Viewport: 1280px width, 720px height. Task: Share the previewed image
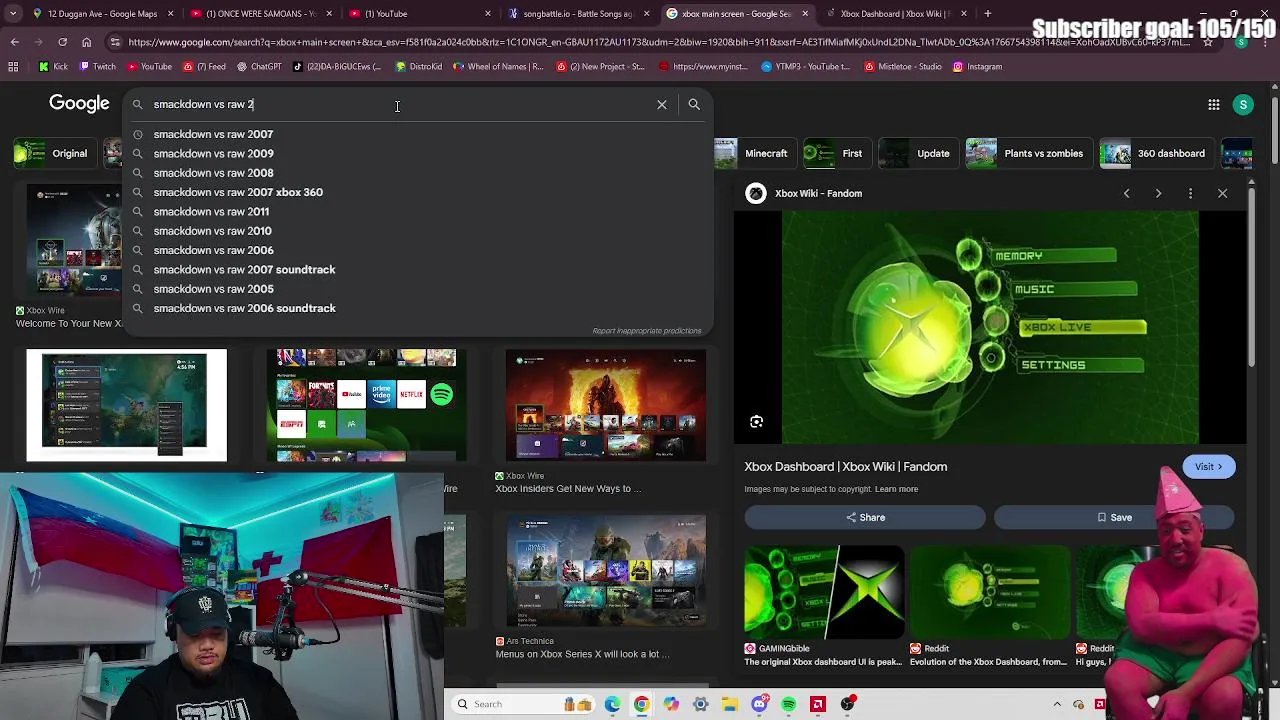[865, 517]
